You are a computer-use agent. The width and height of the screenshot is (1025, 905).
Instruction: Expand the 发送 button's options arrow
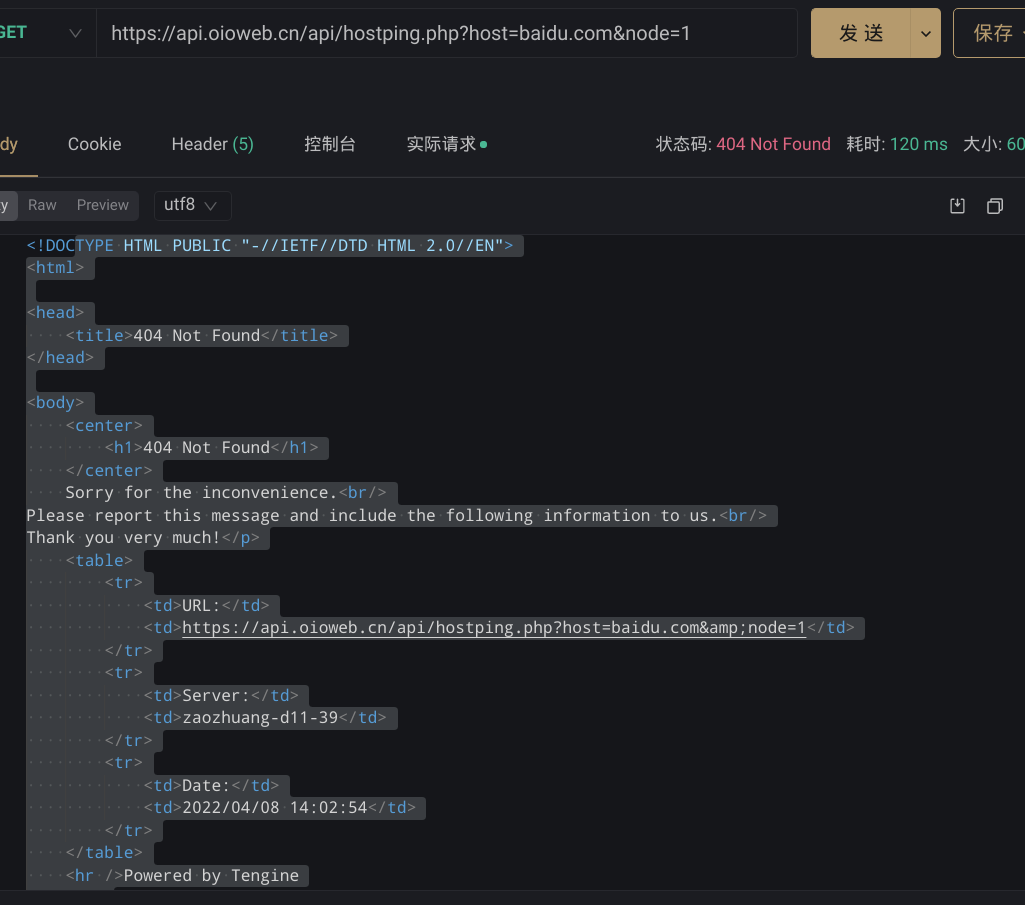pos(927,32)
